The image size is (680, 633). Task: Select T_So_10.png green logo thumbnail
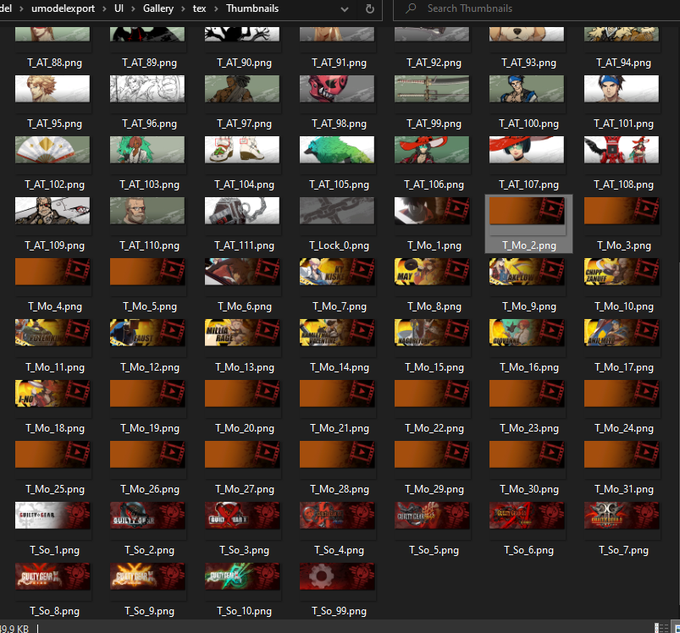pyautogui.click(x=242, y=577)
